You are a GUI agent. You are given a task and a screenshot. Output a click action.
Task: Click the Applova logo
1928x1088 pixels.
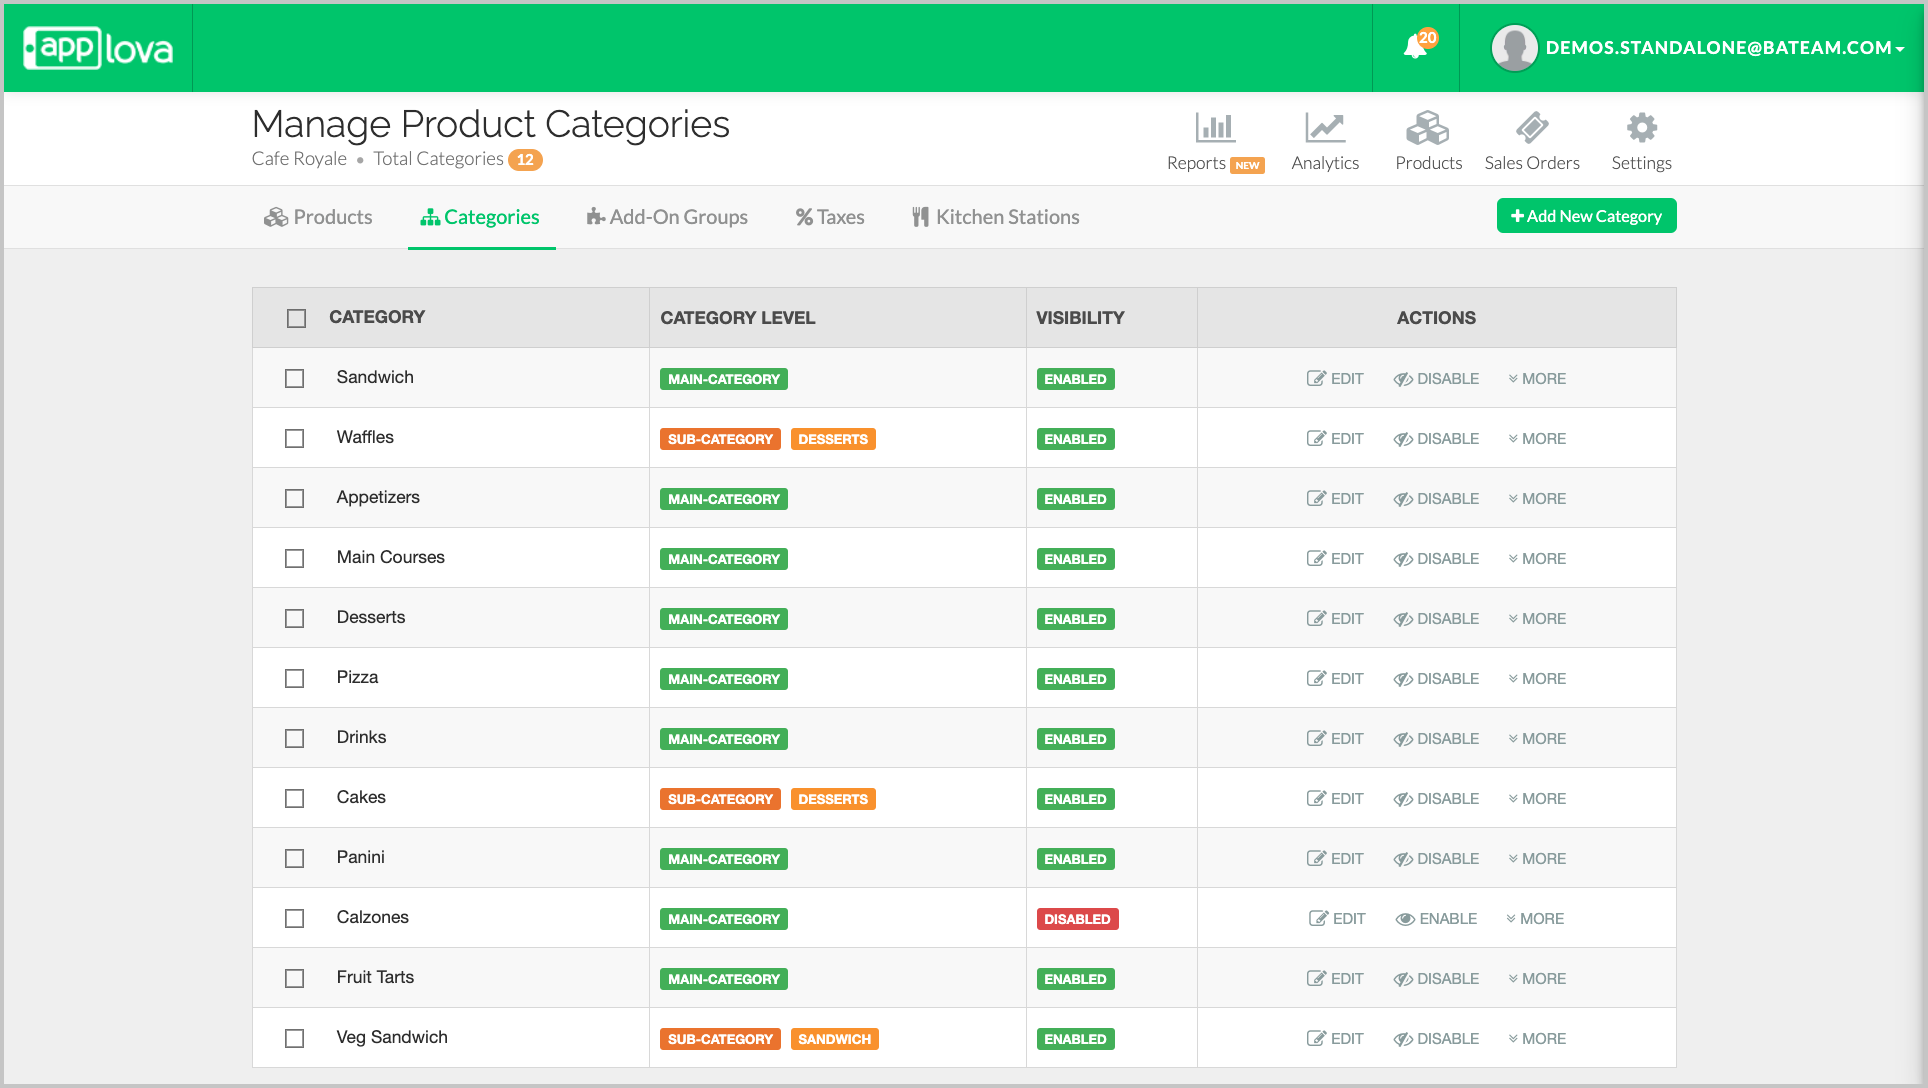(98, 48)
